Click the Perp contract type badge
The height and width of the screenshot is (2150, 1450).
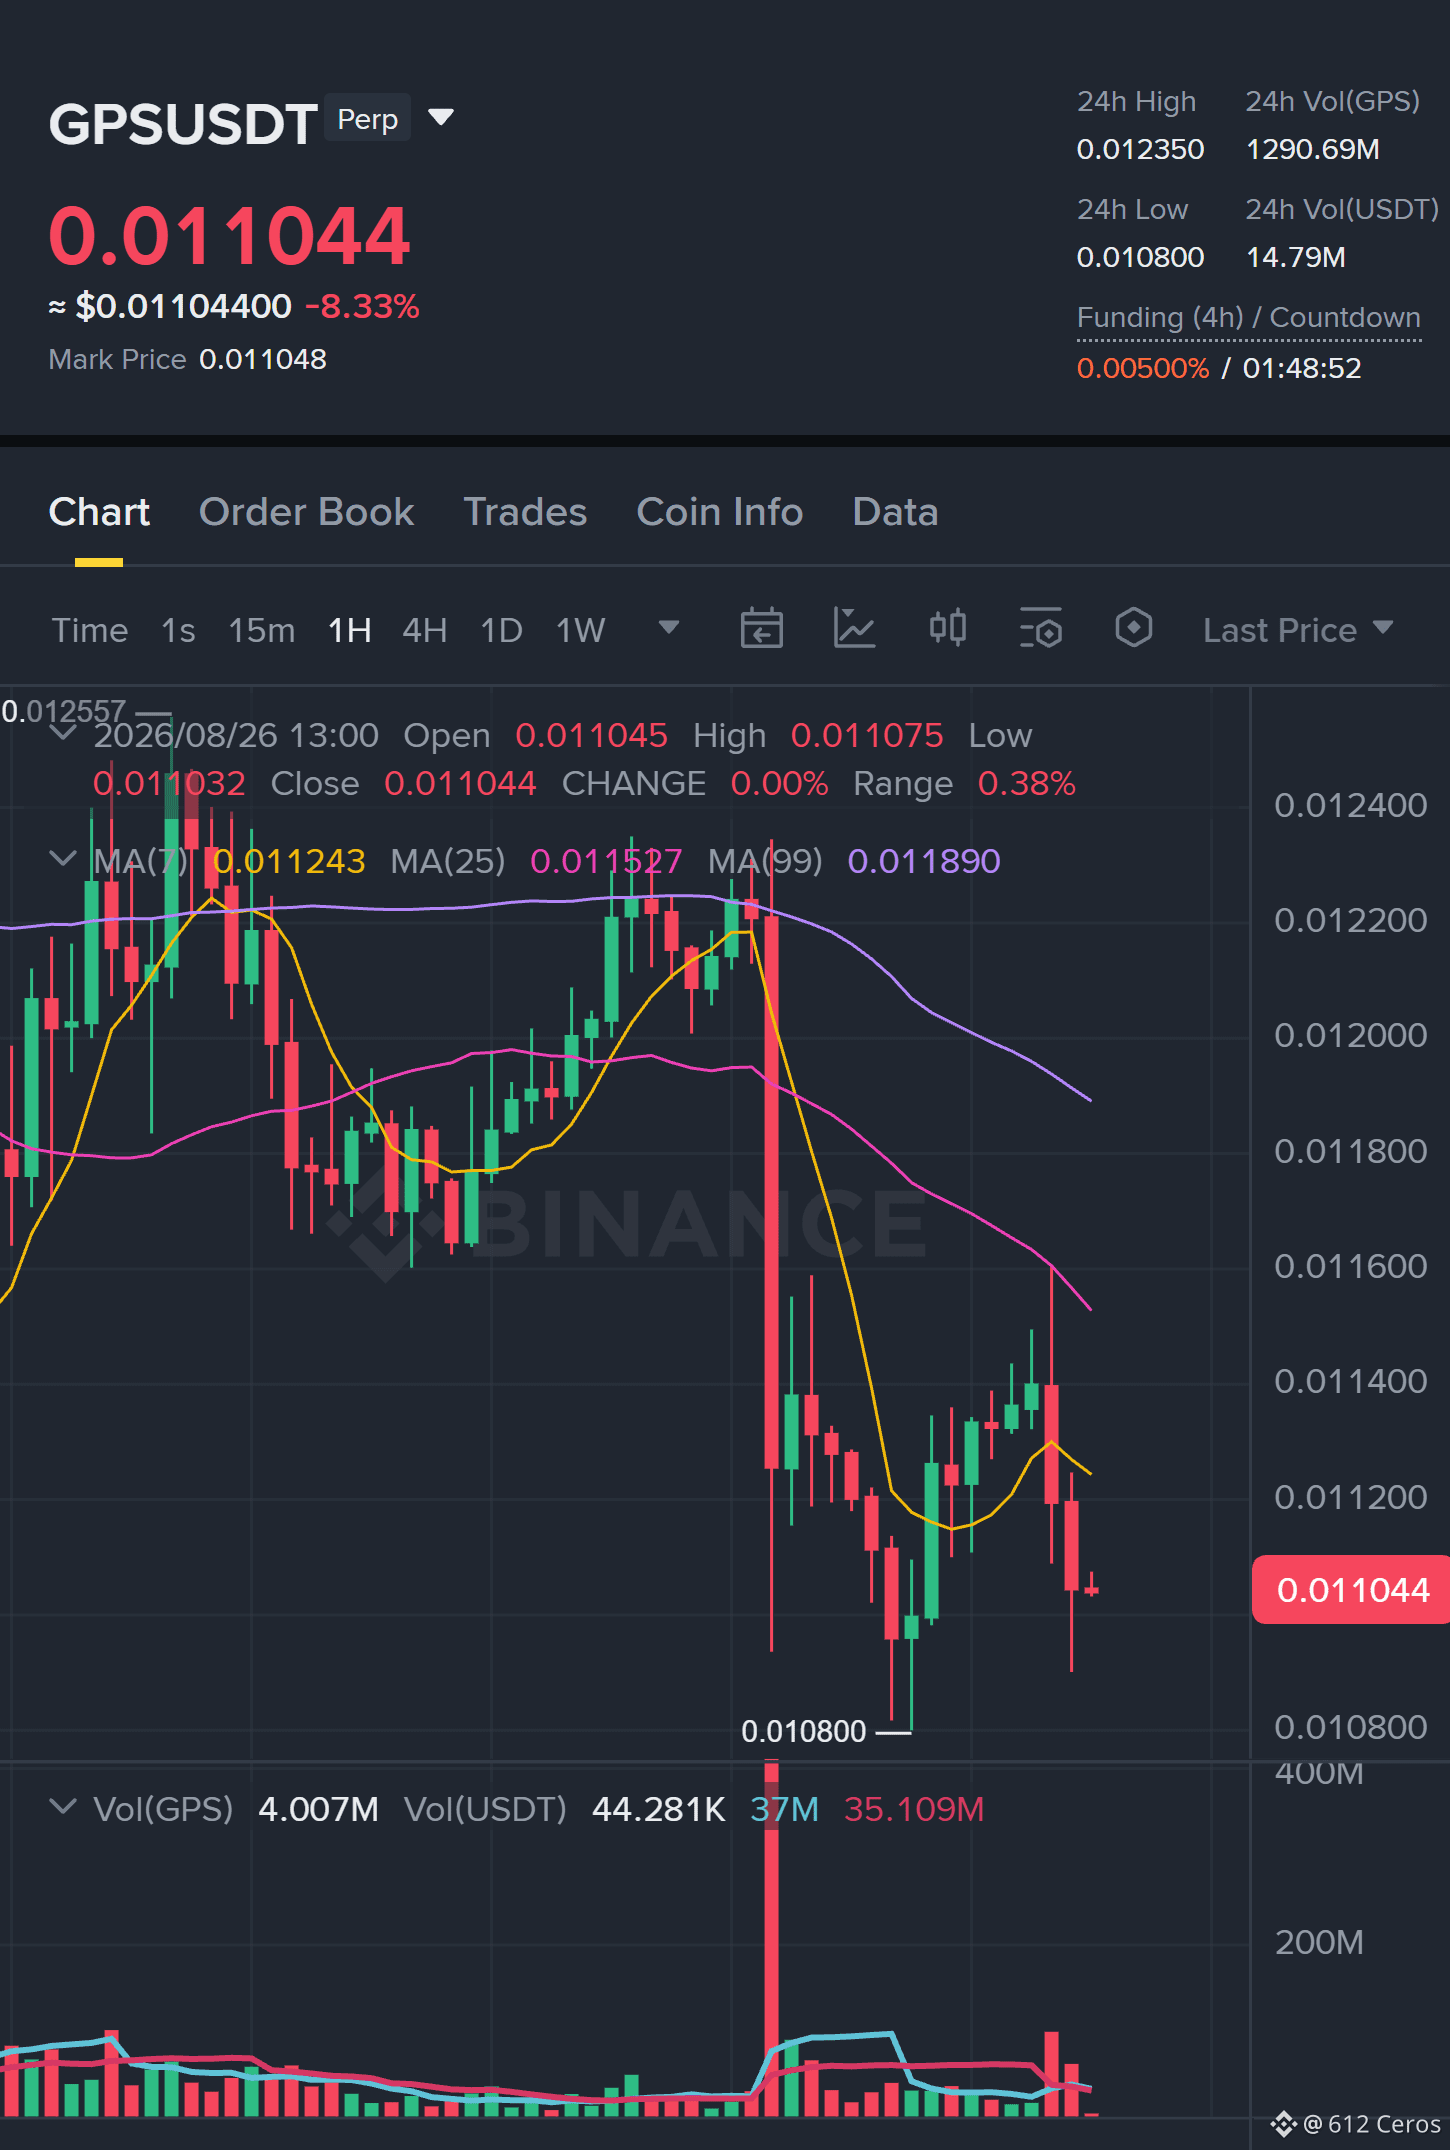pyautogui.click(x=368, y=118)
